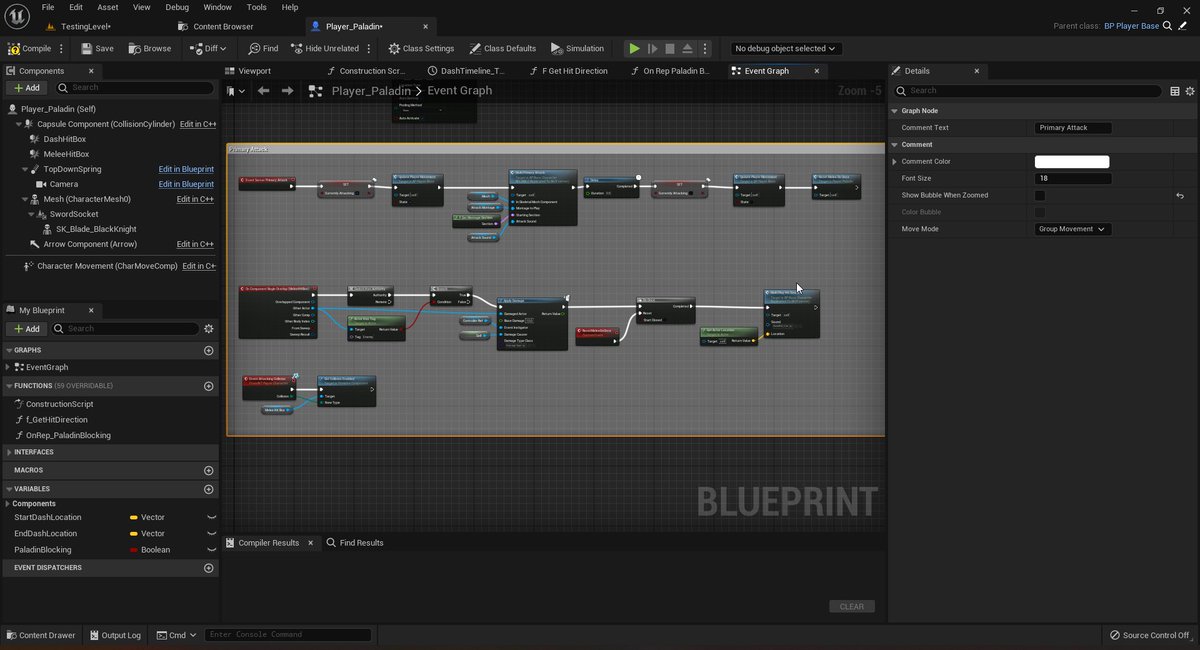The height and width of the screenshot is (650, 1200).
Task: Click Edit in C++ for Character Movement
Action: point(198,266)
